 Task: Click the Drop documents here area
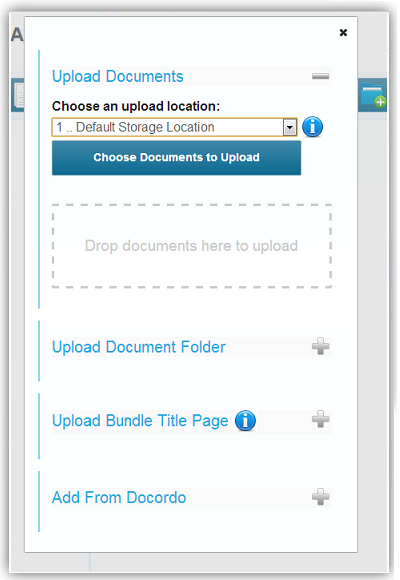[191, 246]
